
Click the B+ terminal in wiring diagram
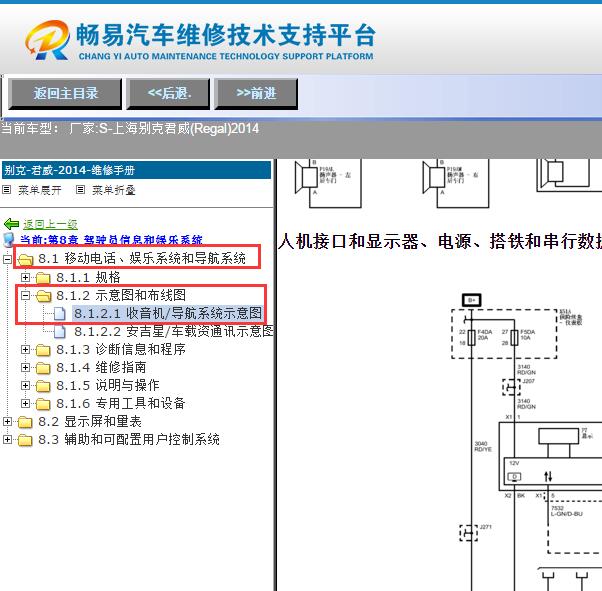tap(471, 300)
